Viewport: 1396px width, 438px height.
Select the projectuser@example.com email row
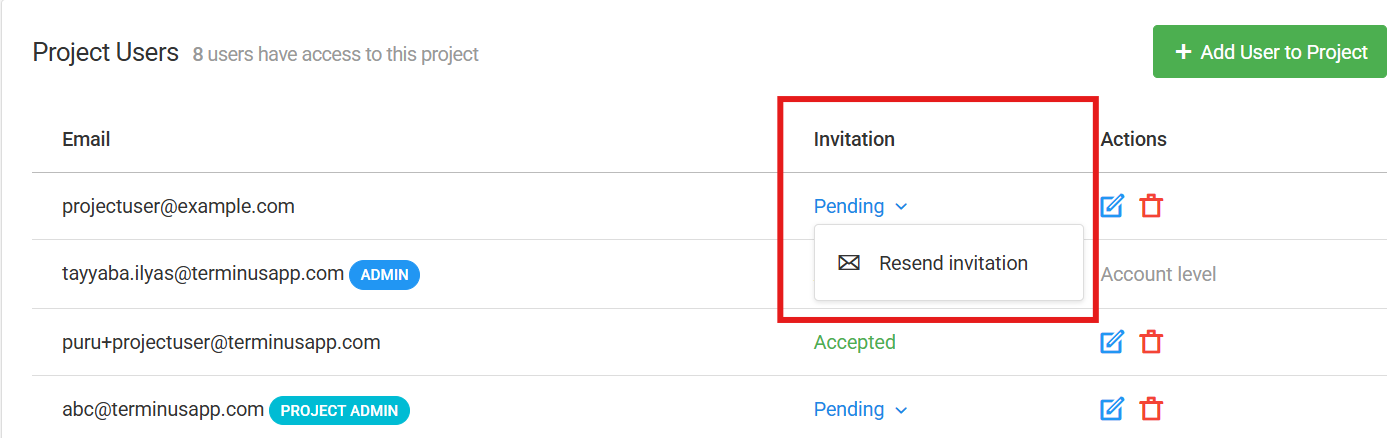click(698, 206)
